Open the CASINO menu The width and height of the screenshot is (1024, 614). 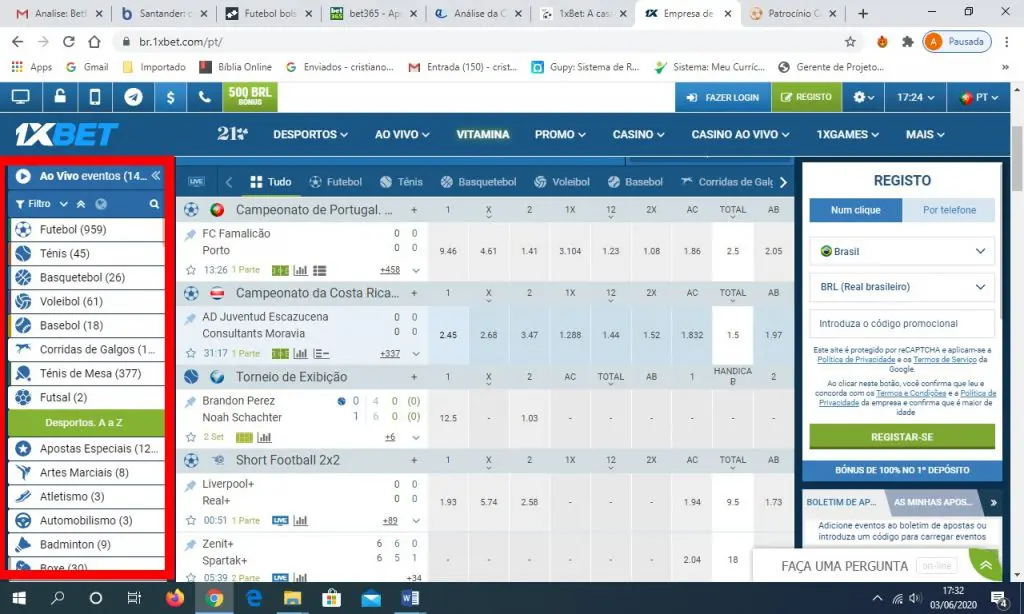pos(638,135)
